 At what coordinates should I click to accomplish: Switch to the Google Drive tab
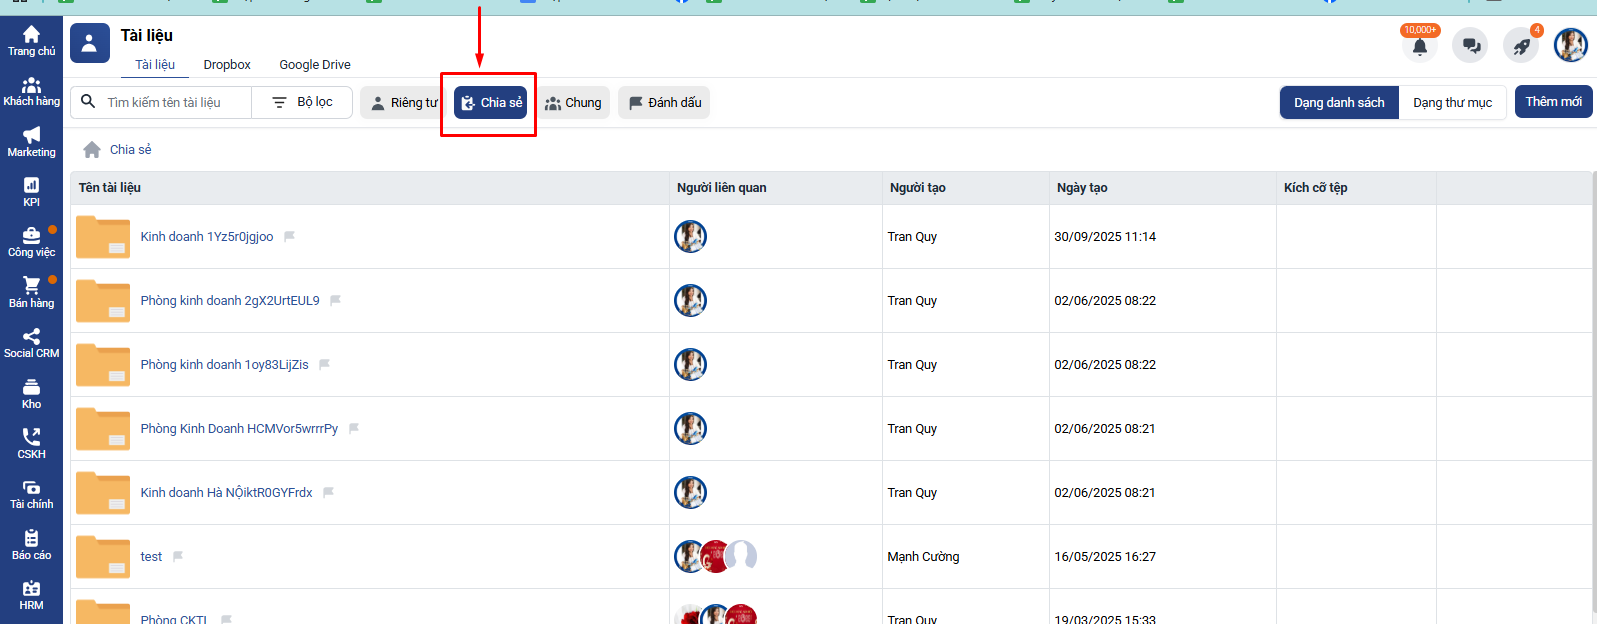(x=315, y=65)
